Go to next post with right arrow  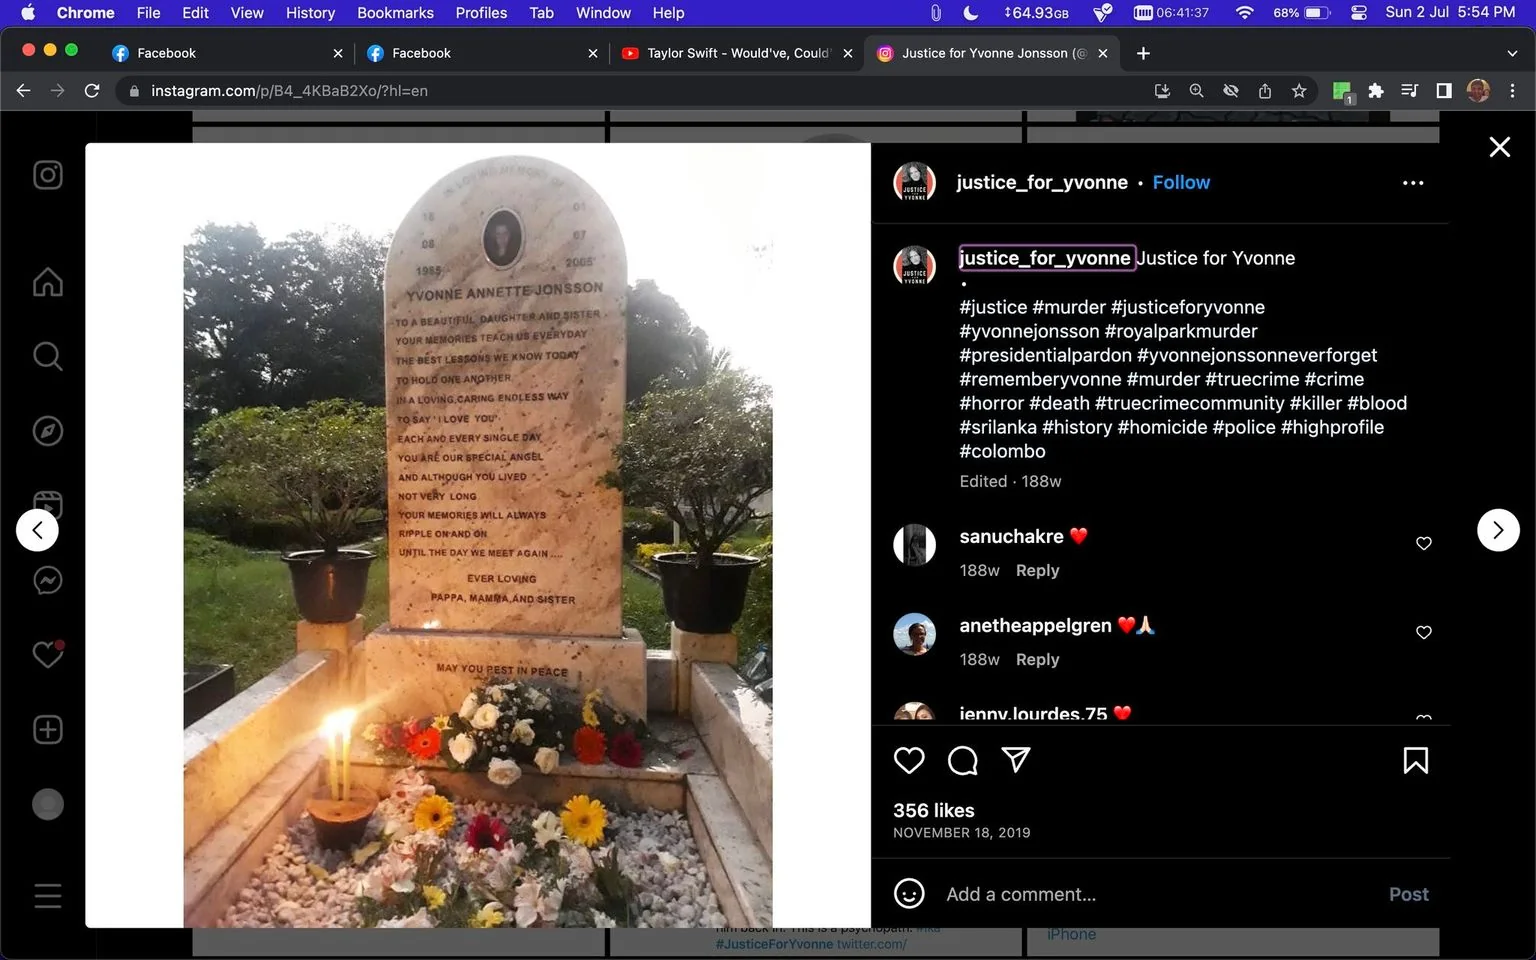[1498, 530]
